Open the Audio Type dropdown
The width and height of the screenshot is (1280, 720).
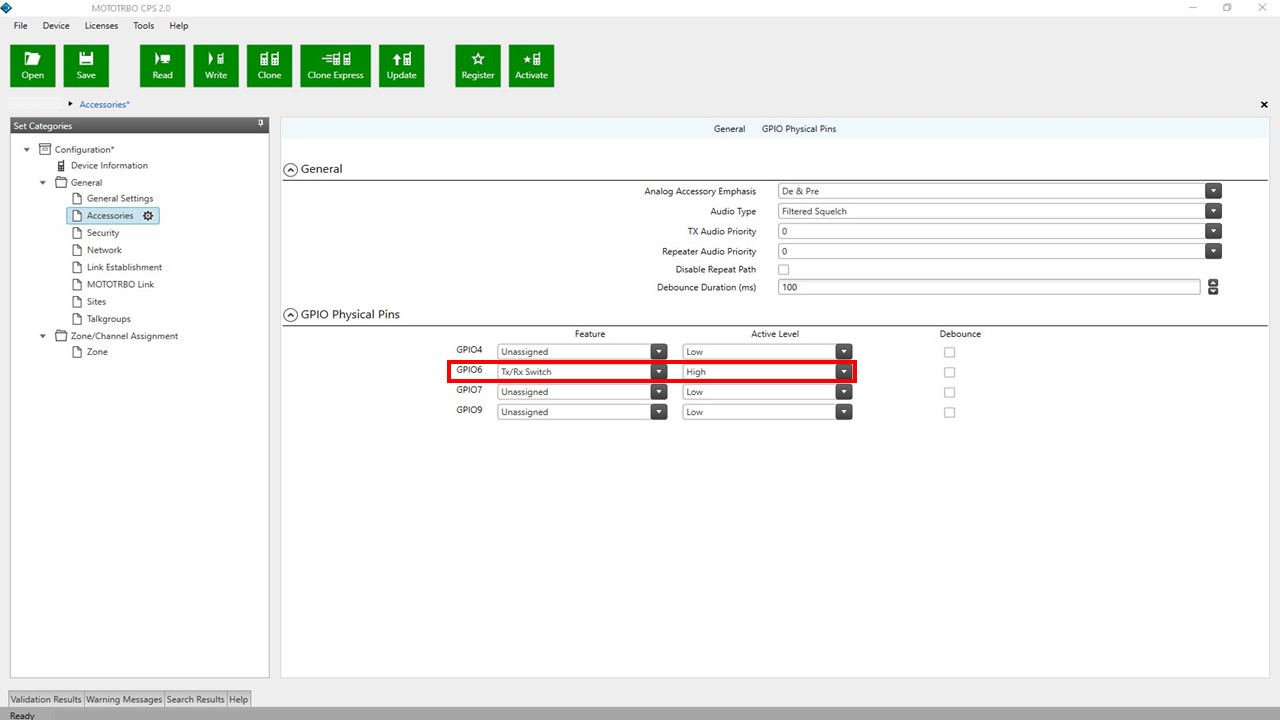[x=1213, y=211]
